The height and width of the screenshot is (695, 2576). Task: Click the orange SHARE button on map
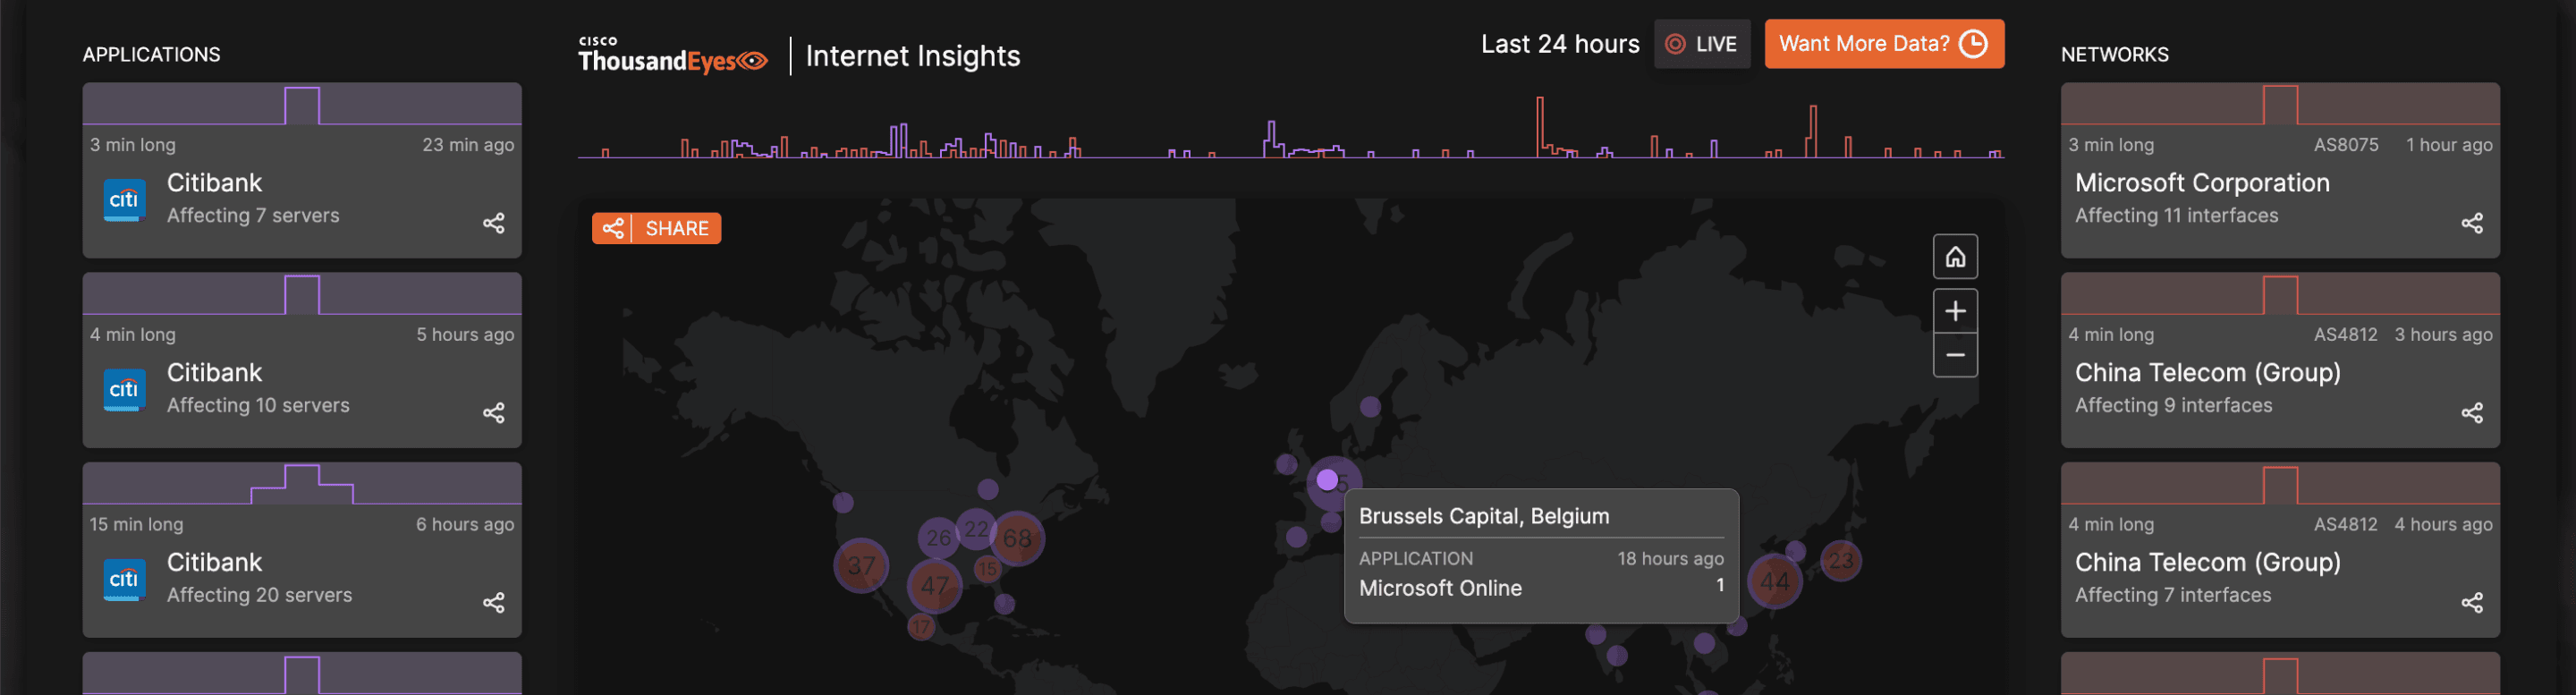coord(656,228)
